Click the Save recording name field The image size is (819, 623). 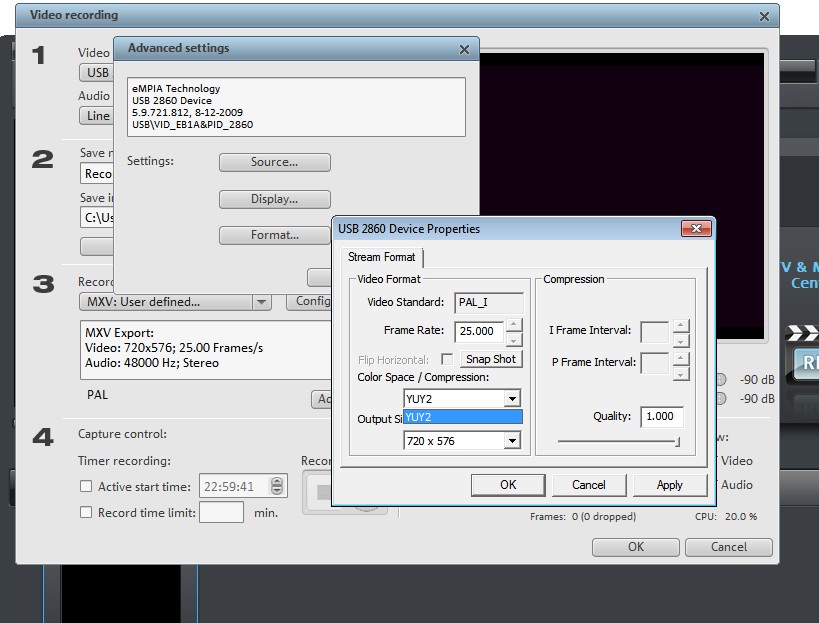point(97,173)
